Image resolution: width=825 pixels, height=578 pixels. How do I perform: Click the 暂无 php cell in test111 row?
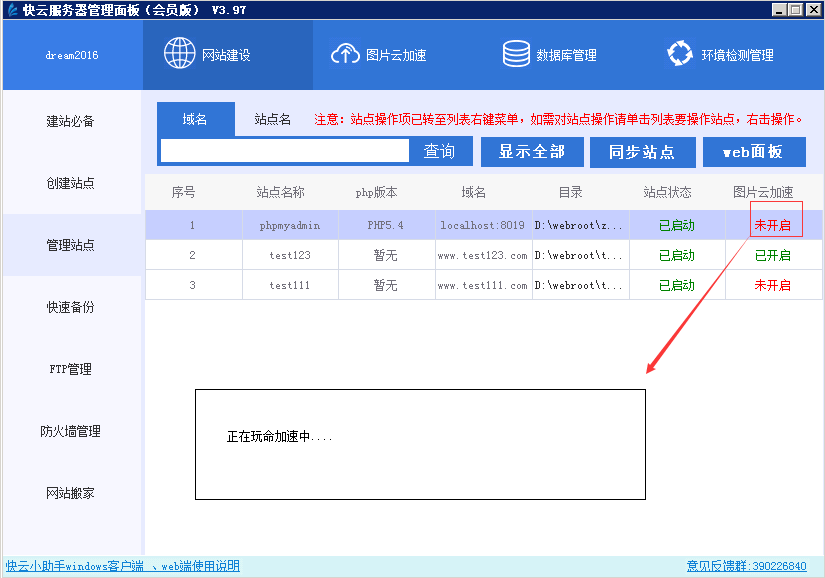(x=386, y=286)
